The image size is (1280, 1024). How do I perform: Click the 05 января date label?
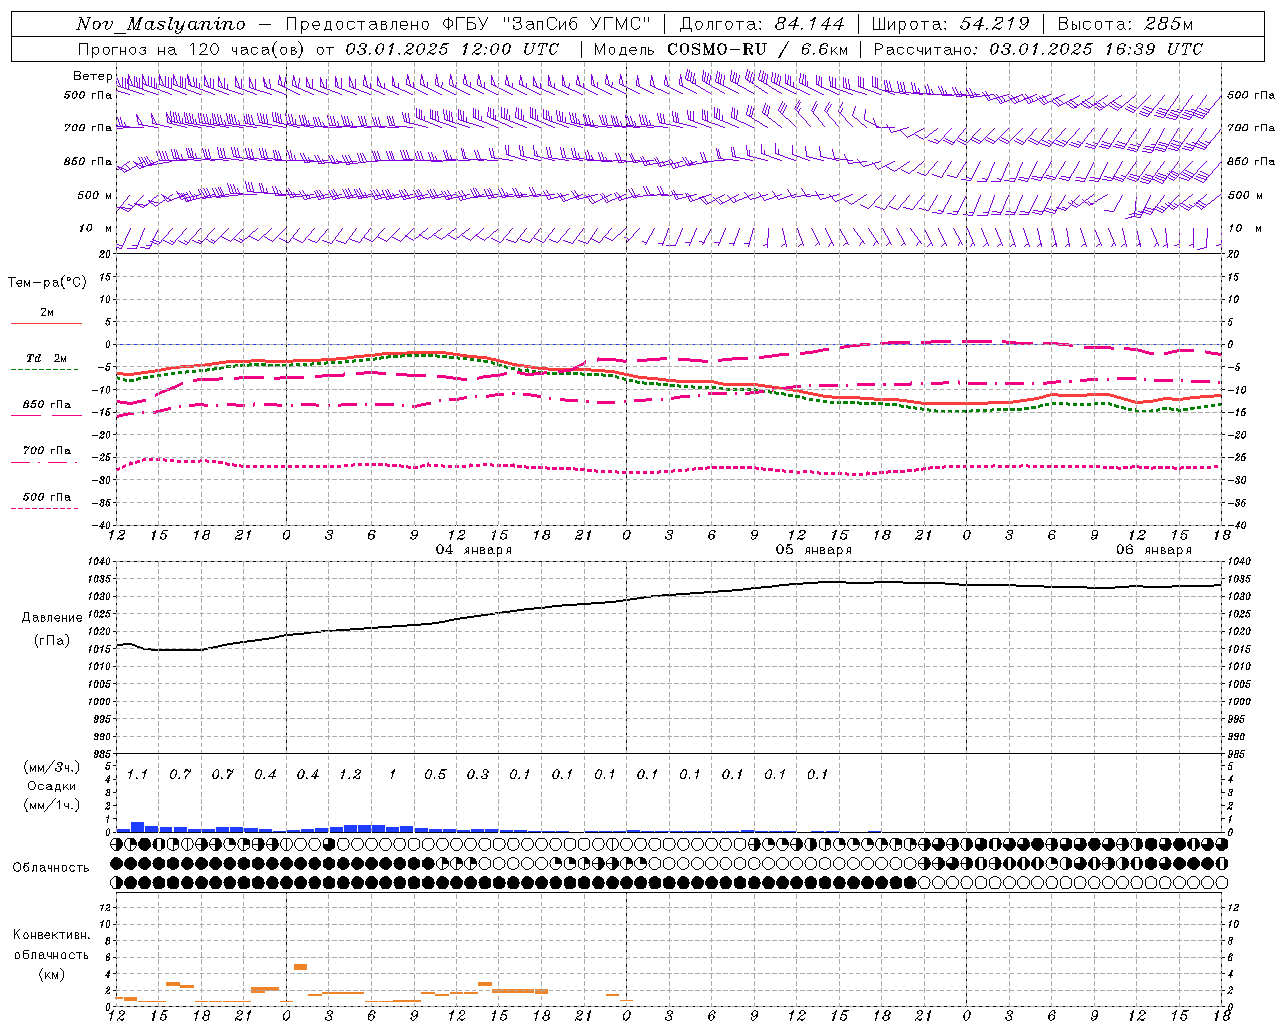[814, 550]
